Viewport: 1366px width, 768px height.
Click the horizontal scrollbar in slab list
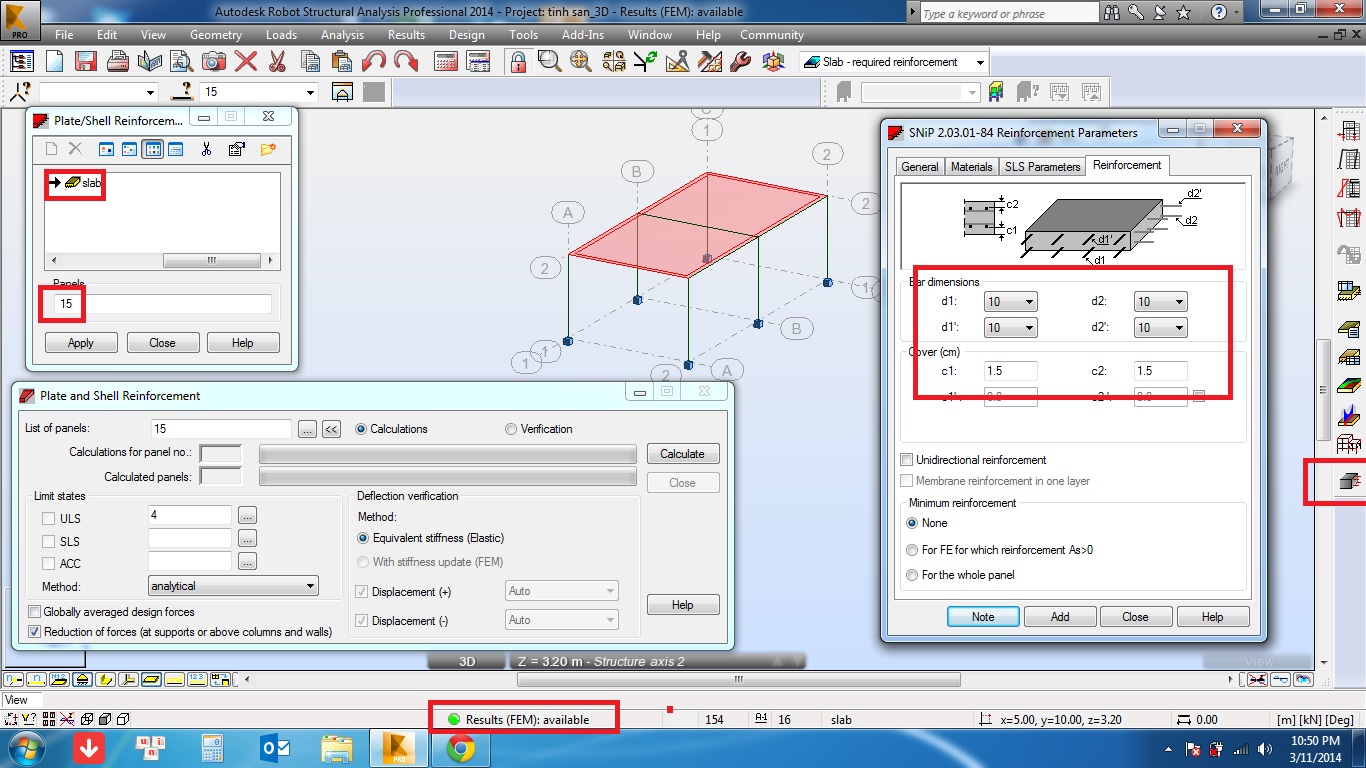[211, 261]
